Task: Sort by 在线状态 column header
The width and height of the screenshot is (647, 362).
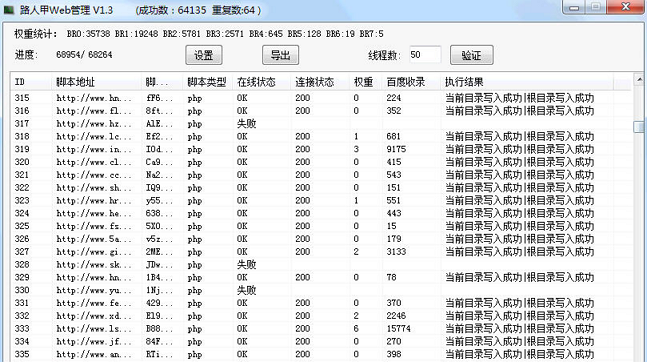Action: [x=261, y=82]
